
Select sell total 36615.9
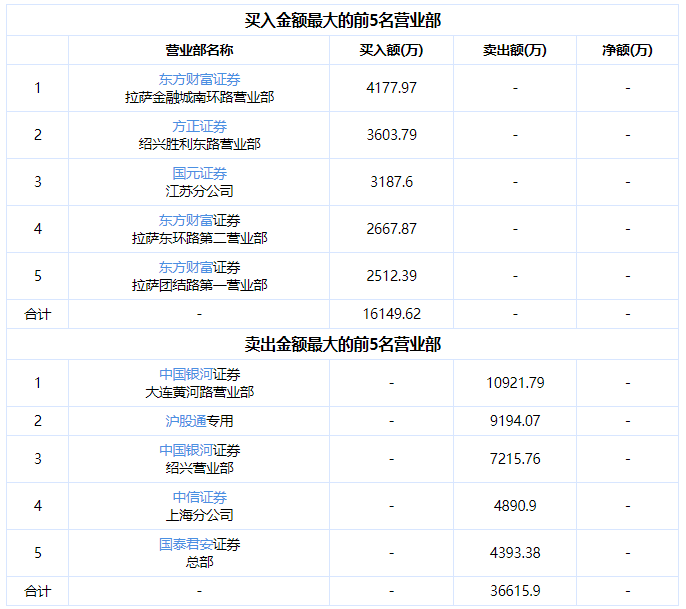click(515, 591)
